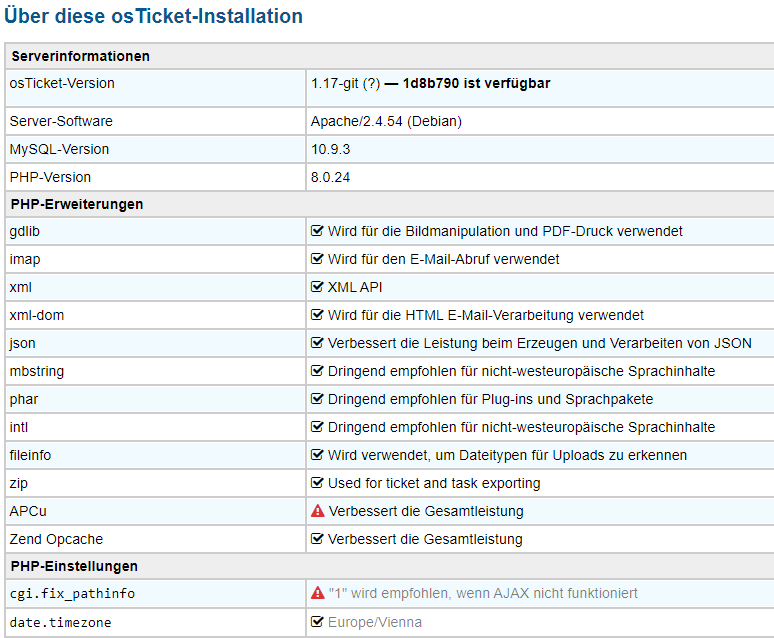
Task: Click the date.timezone check icon
Action: tap(318, 622)
